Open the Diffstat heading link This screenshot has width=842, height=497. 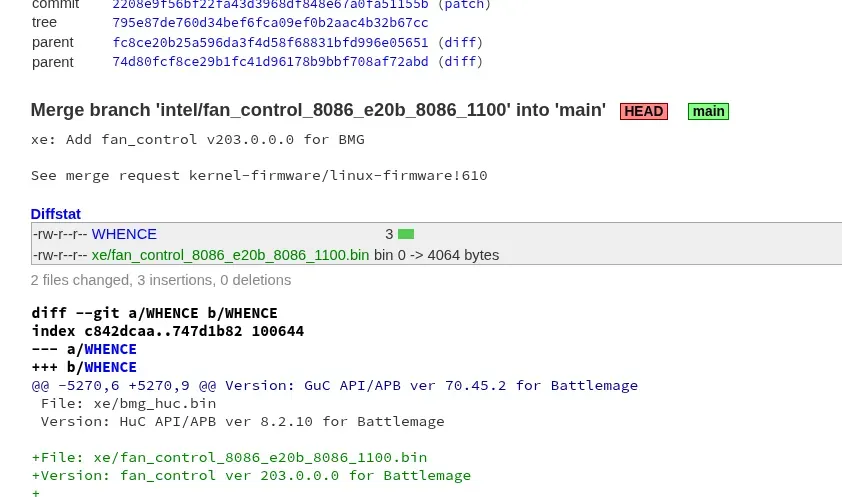tap(55, 214)
